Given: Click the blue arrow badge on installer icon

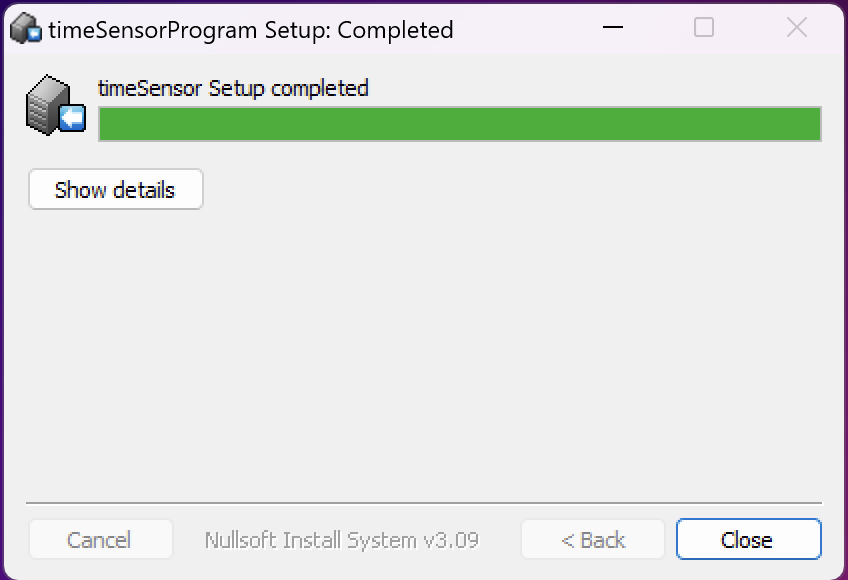Looking at the screenshot, I should click(72, 118).
